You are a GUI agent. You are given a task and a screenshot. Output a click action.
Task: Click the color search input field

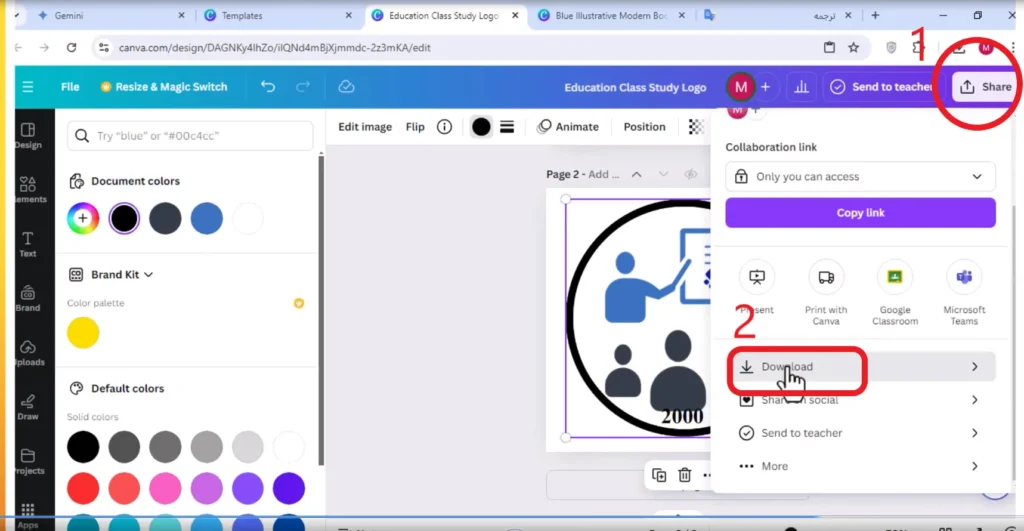click(x=190, y=136)
